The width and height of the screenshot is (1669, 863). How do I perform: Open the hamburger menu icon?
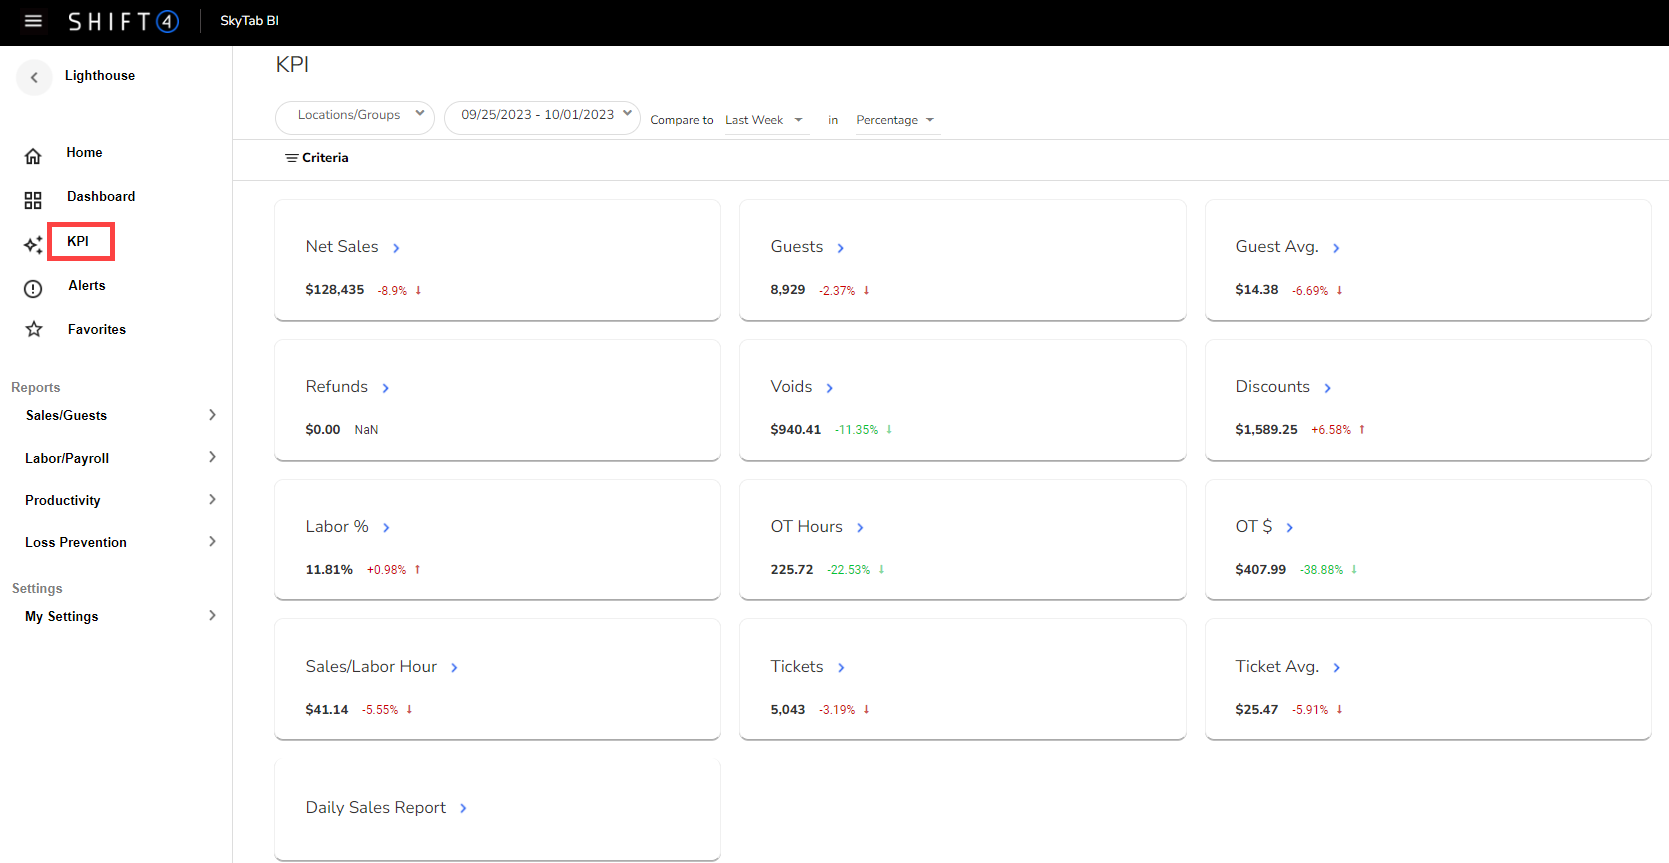[x=33, y=21]
